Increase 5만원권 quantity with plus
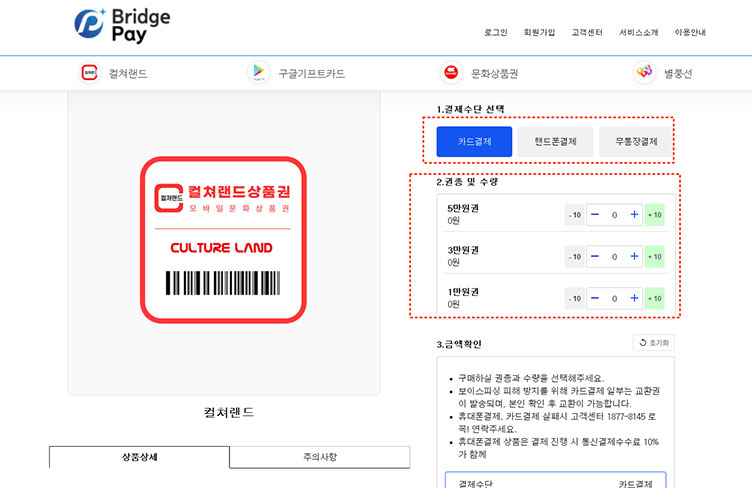 click(634, 215)
